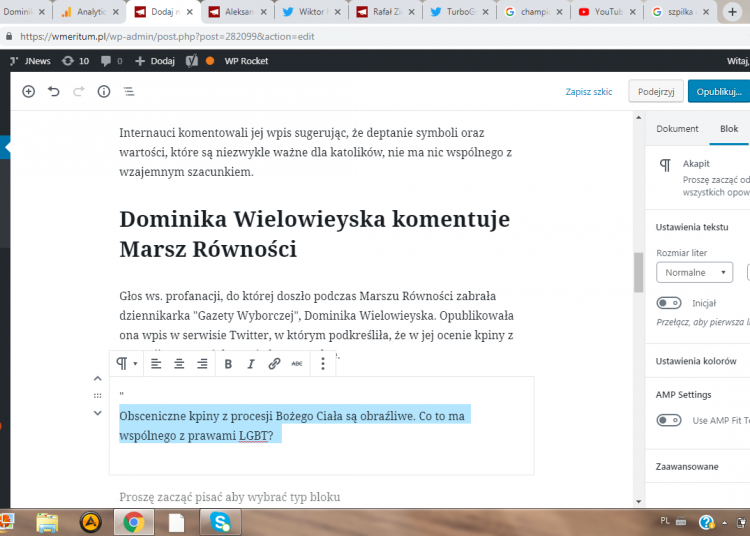Open the block navigation list icon
Screen dimensions: 750x536
tap(129, 91)
